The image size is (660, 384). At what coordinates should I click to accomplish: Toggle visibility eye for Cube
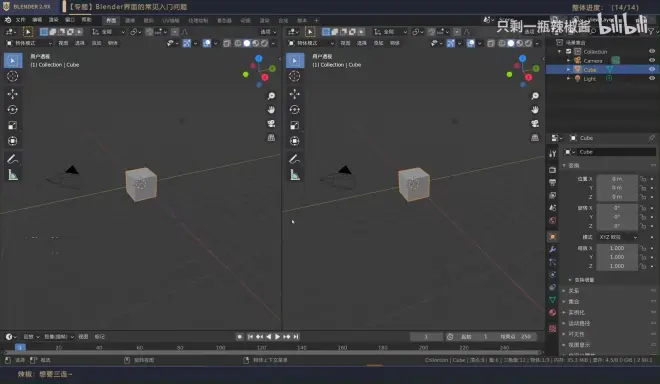(652, 69)
